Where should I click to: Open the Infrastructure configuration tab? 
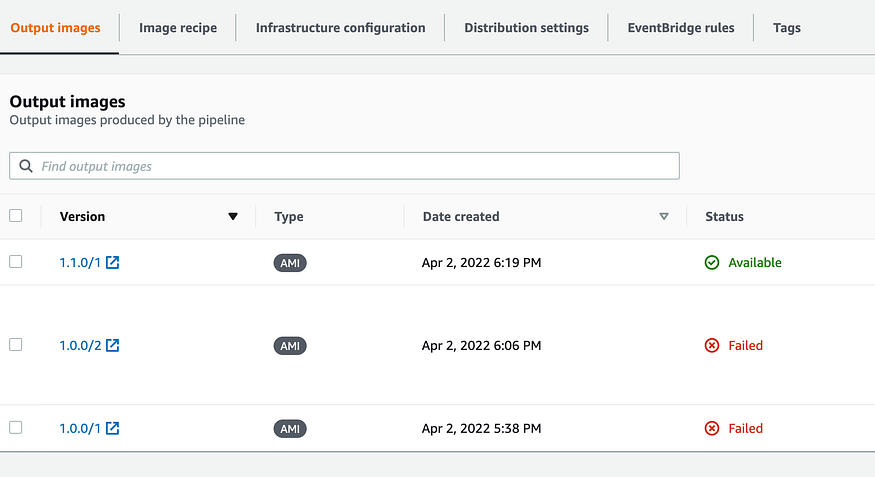(340, 28)
